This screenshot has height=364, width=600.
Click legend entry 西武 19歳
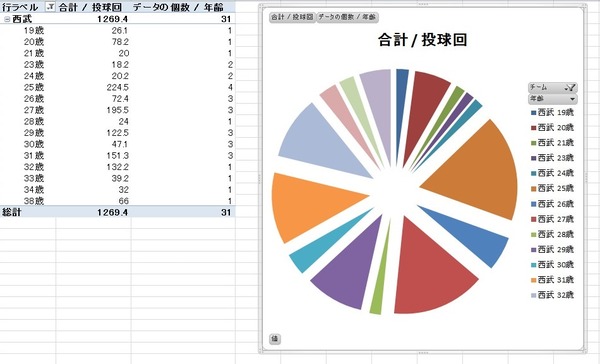(x=553, y=113)
